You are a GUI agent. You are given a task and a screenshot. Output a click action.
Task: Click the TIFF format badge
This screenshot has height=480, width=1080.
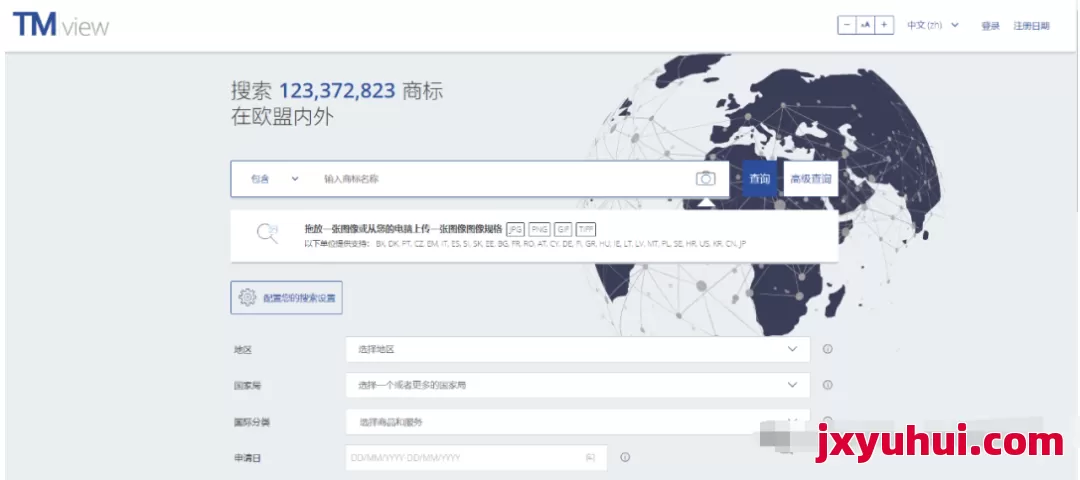[x=586, y=229]
